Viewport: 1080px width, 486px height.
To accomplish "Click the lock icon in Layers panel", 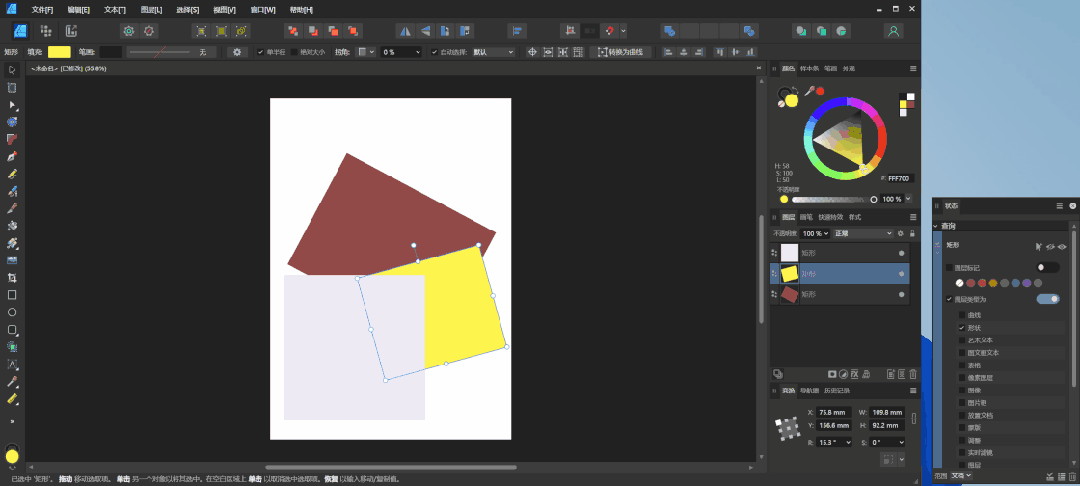I will pos(912,233).
